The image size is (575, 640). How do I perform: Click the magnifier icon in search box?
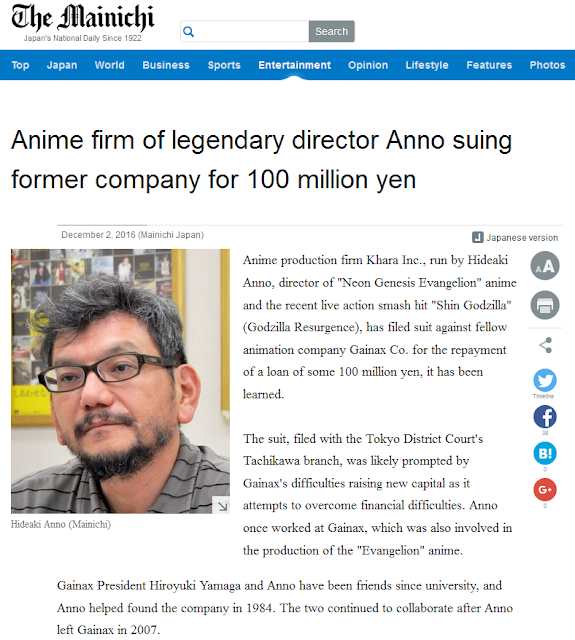pyautogui.click(x=188, y=31)
